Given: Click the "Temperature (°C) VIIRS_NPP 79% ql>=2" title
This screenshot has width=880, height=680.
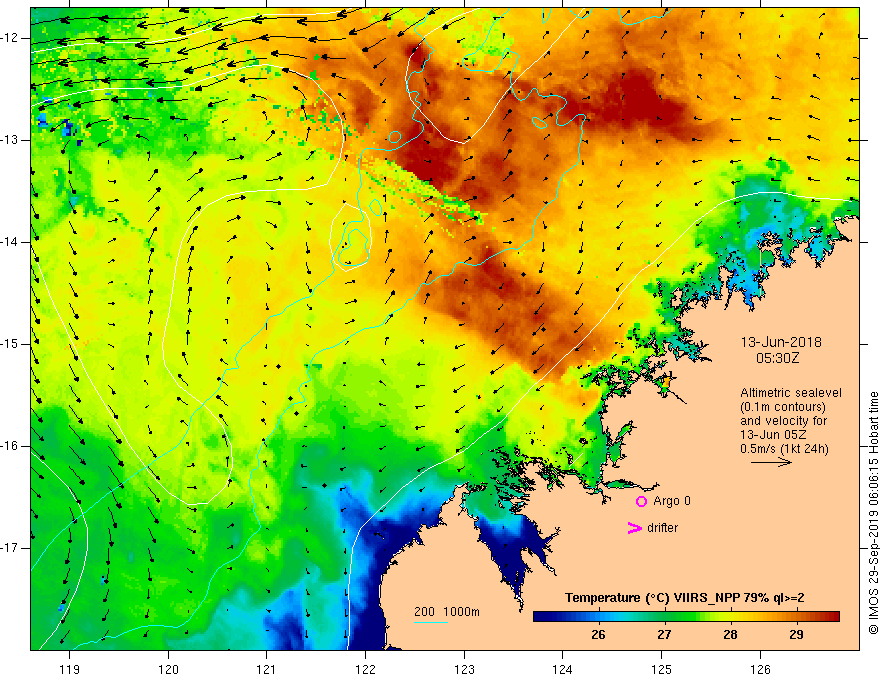Looking at the screenshot, I should tap(684, 598).
